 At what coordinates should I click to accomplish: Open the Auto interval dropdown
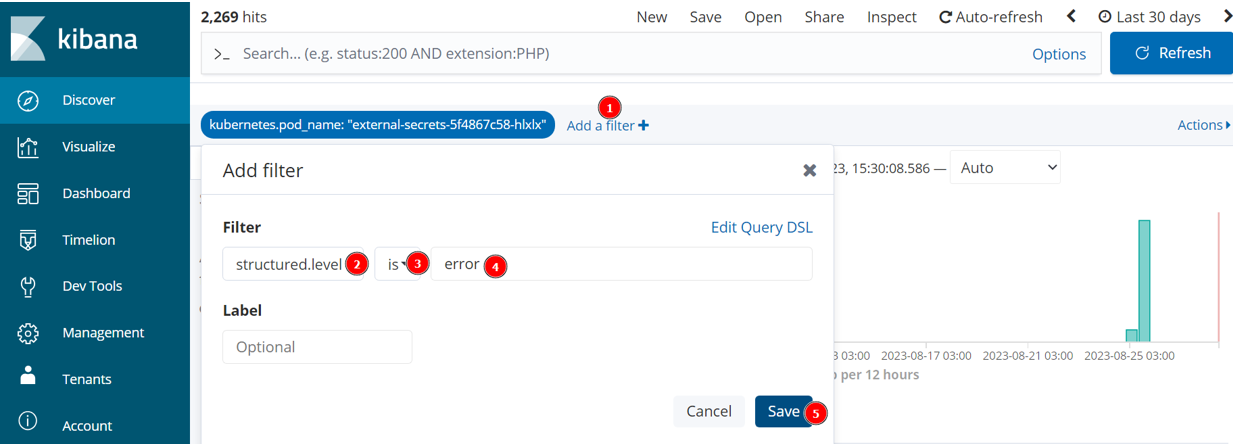tap(1005, 168)
